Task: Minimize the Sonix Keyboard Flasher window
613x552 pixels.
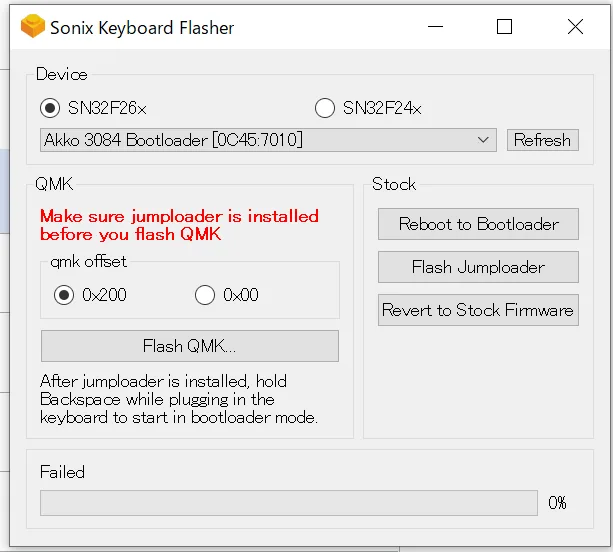Action: (x=435, y=27)
